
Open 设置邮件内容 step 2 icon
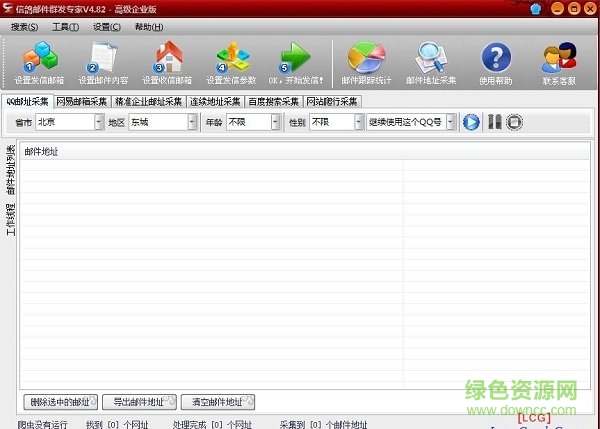(102, 57)
